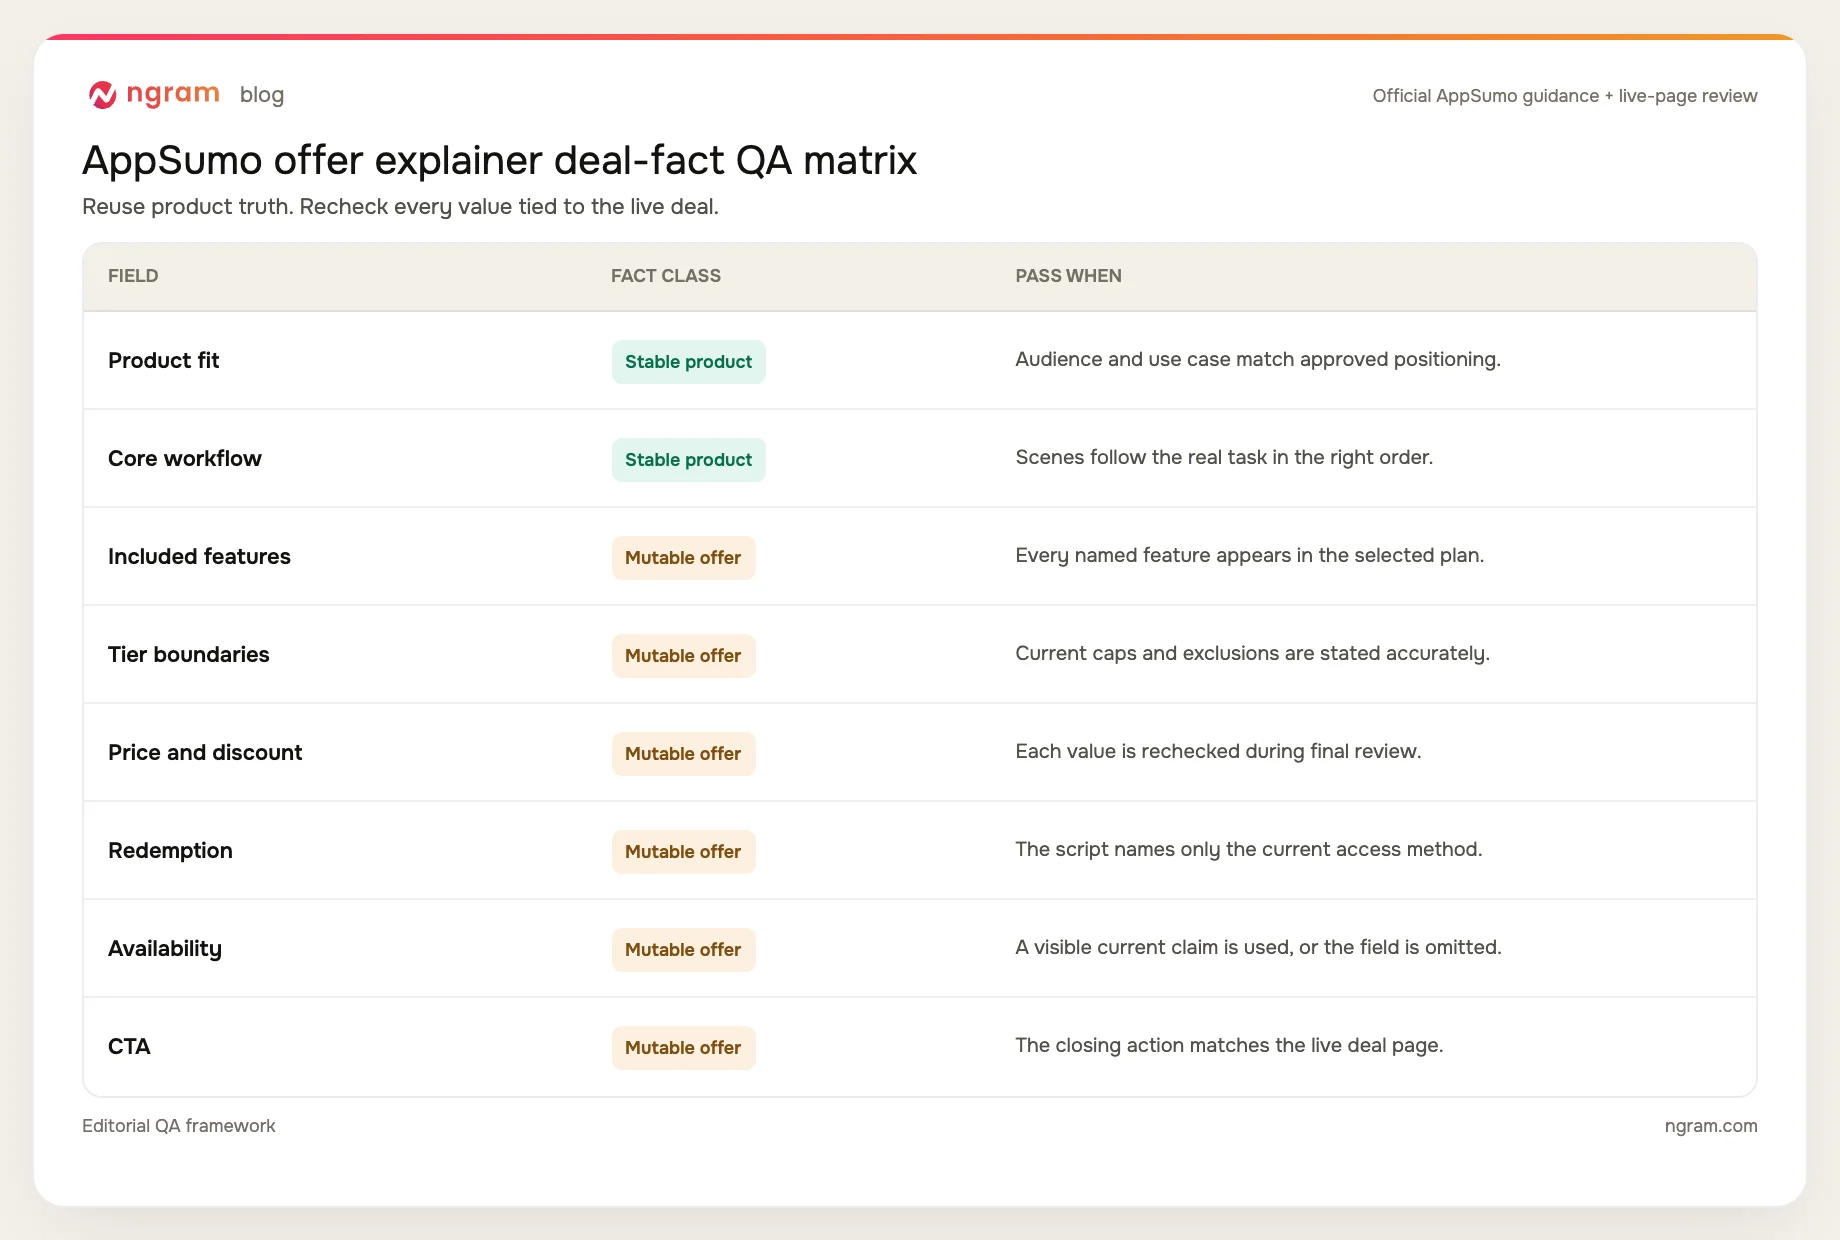Click the FIELD column header
This screenshot has height=1240, width=1840.
coord(133,276)
